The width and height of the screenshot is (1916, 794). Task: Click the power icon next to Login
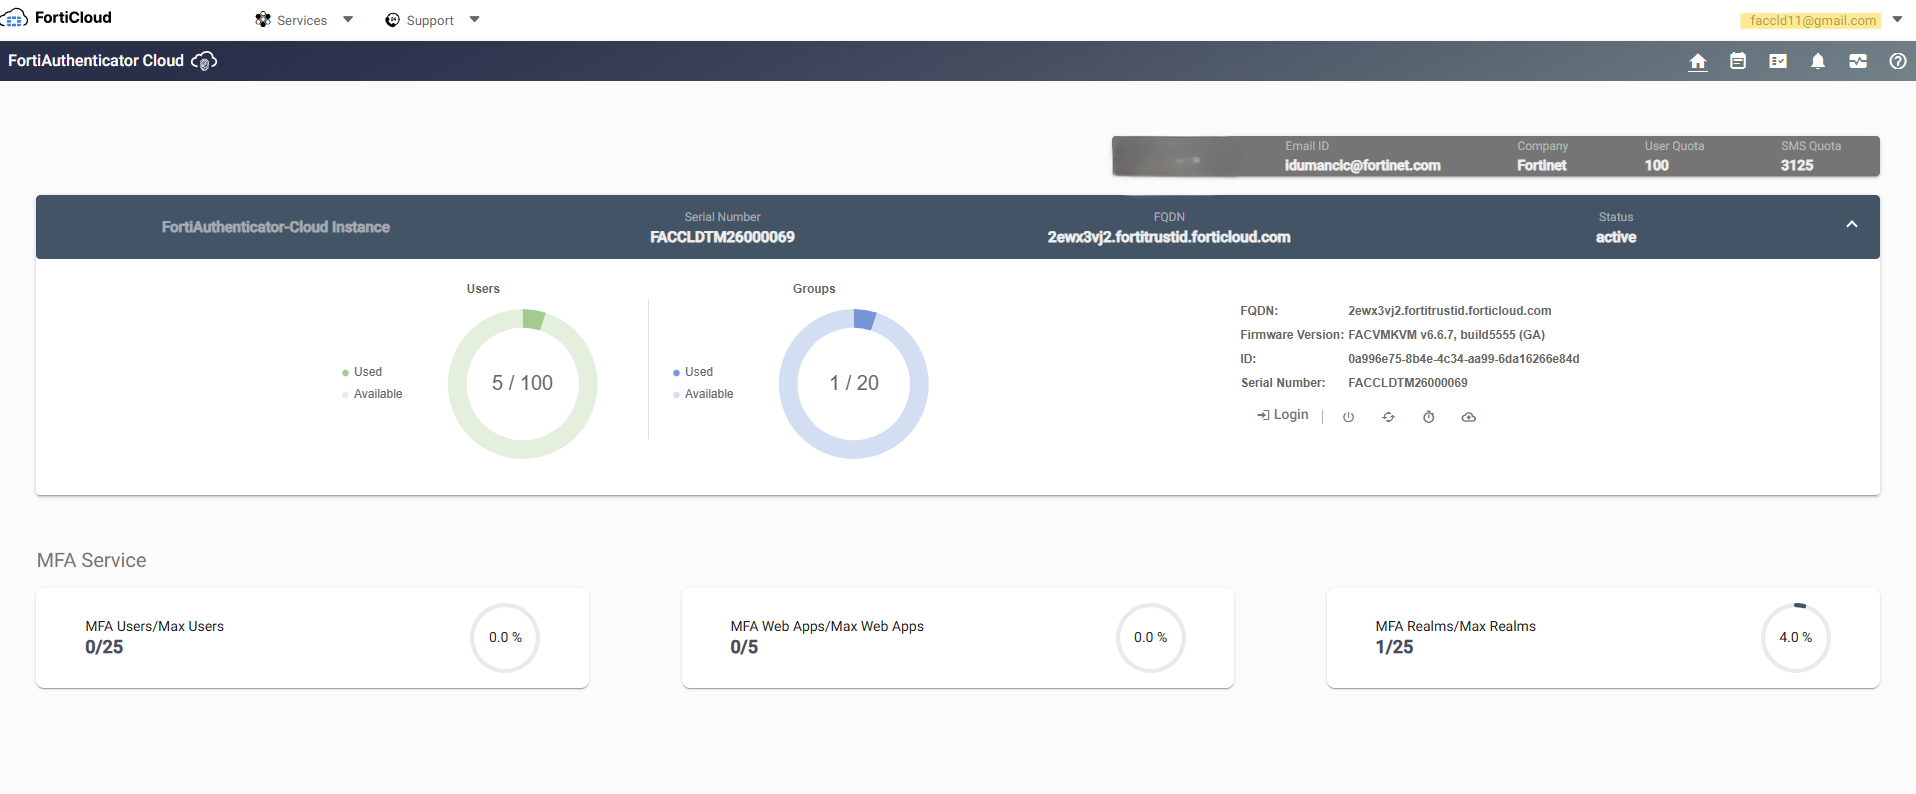pos(1348,417)
